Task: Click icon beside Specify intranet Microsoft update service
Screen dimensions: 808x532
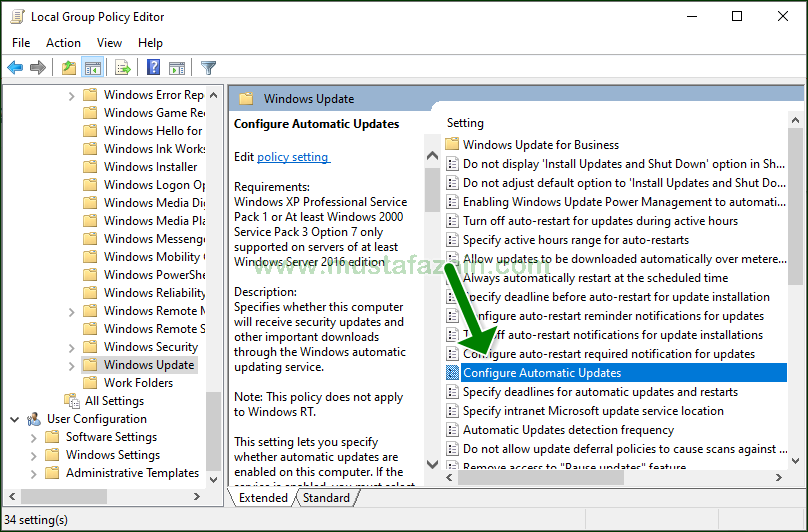Action: [452, 411]
